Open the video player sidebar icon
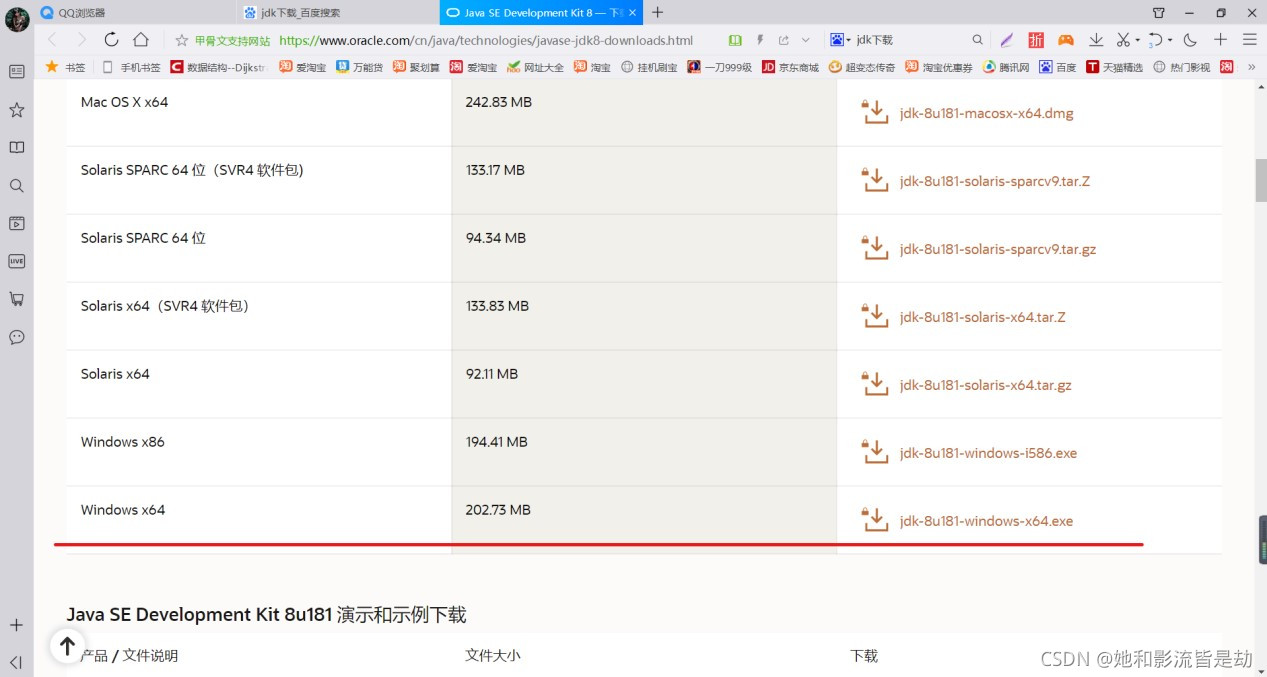 [16, 223]
